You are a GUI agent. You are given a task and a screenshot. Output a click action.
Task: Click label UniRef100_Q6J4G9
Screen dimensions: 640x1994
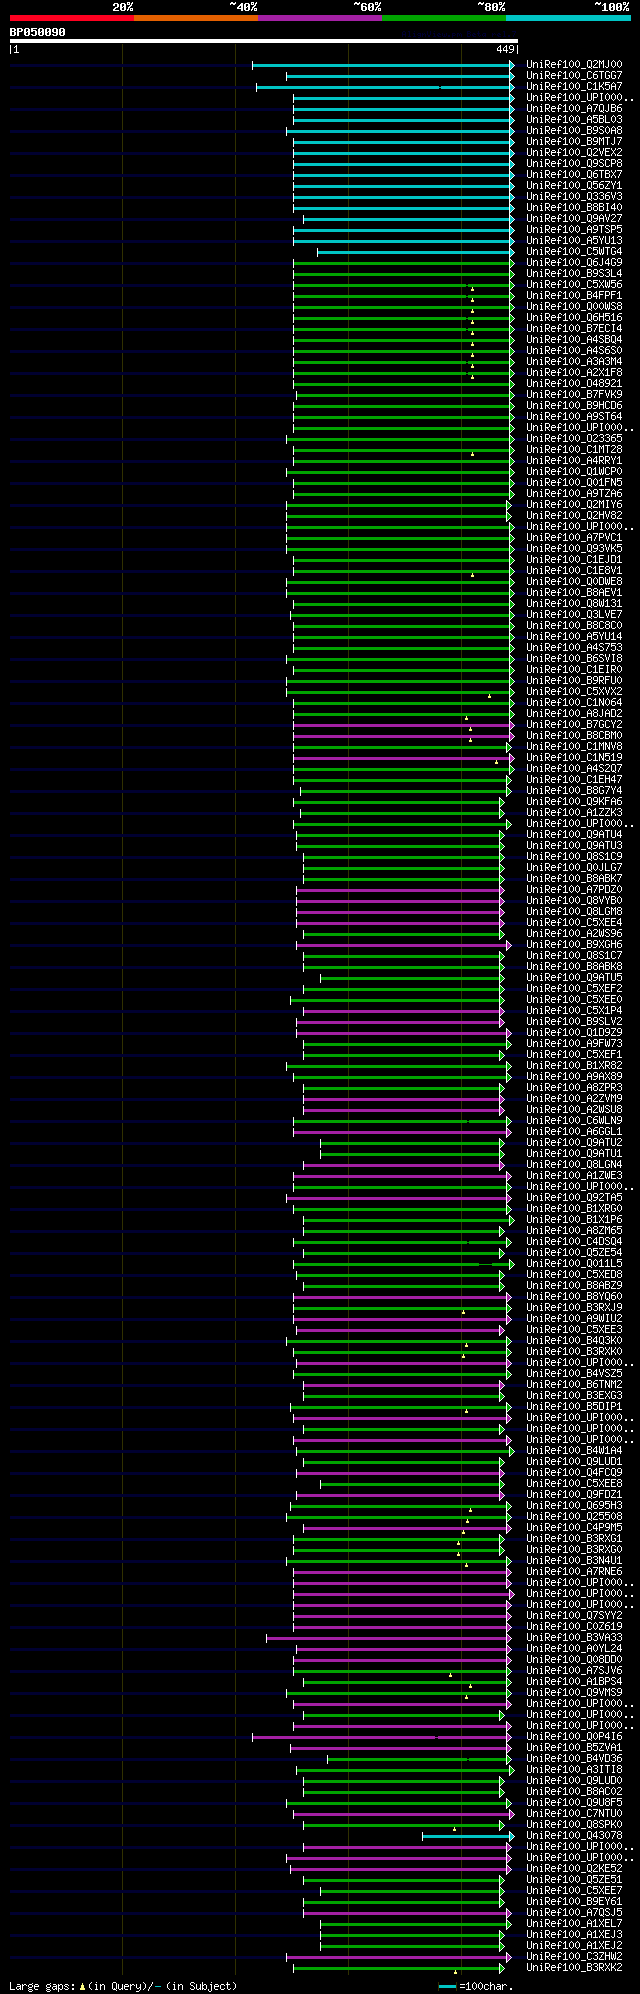point(574,262)
